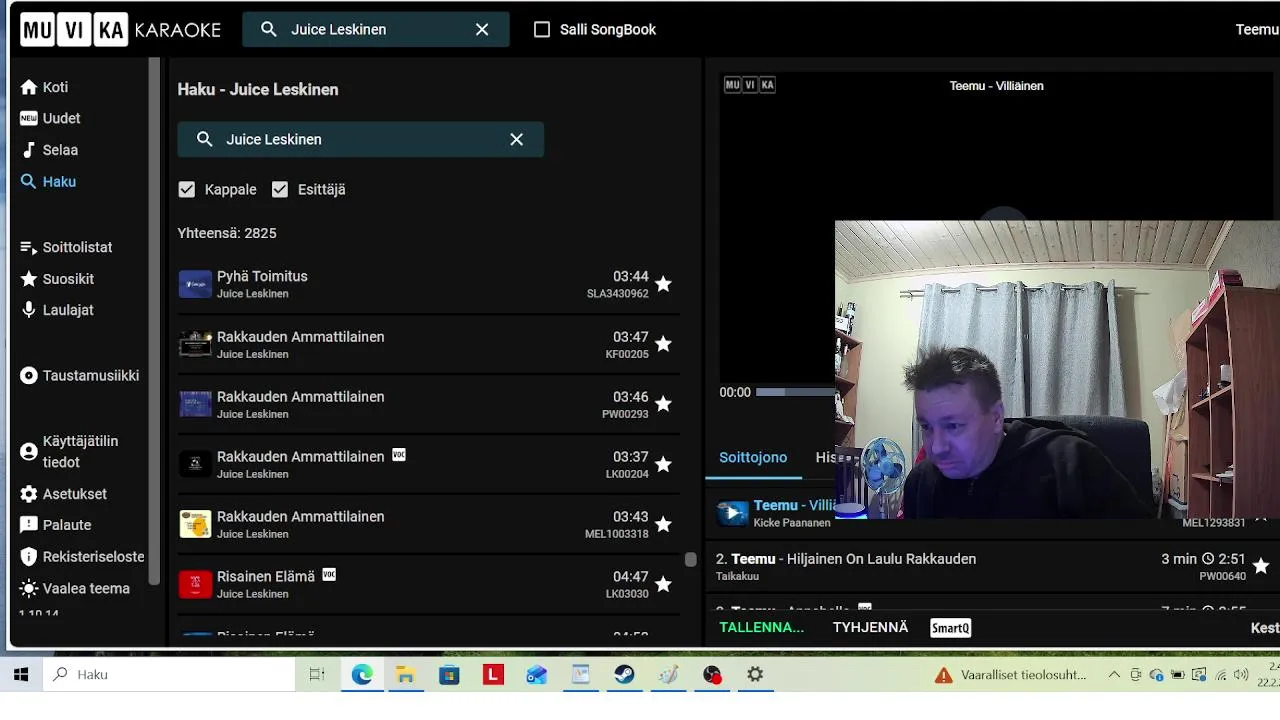Viewport: 1280px width, 720px height.
Task: Click the MUVIKA Karaoke logo
Action: [120, 30]
